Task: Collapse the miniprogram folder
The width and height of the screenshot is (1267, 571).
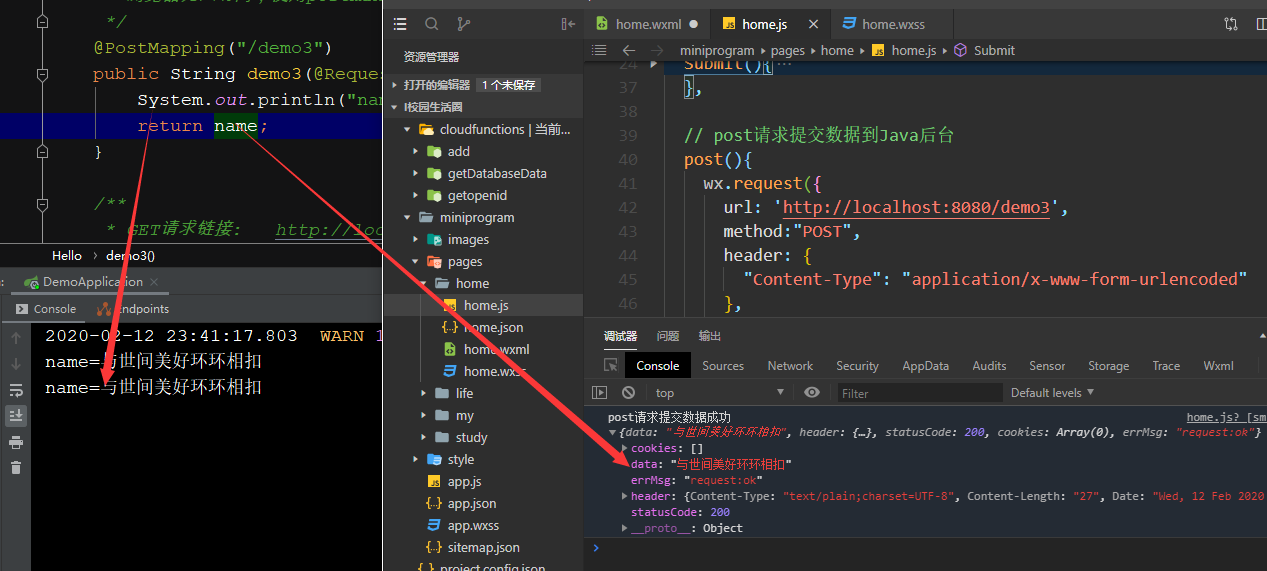Action: pyautogui.click(x=407, y=217)
